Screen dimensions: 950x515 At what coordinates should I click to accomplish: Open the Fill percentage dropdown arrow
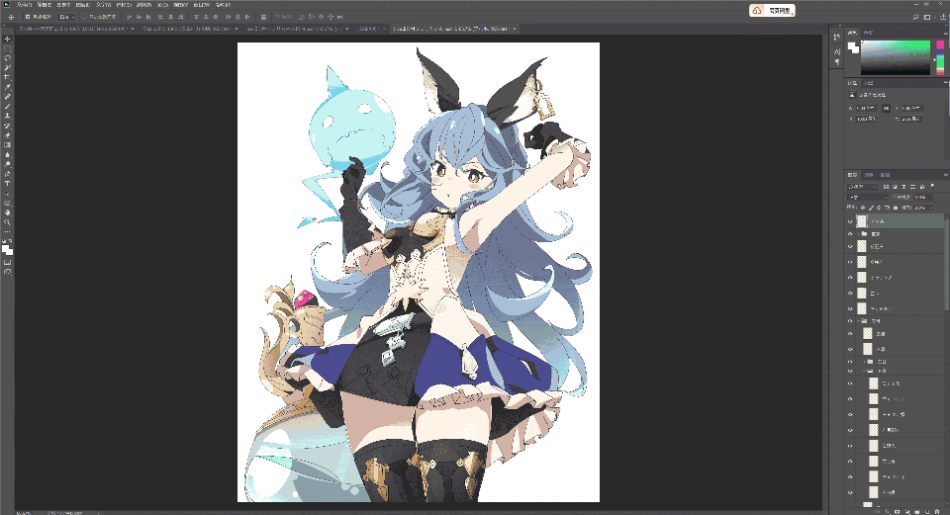click(x=931, y=208)
